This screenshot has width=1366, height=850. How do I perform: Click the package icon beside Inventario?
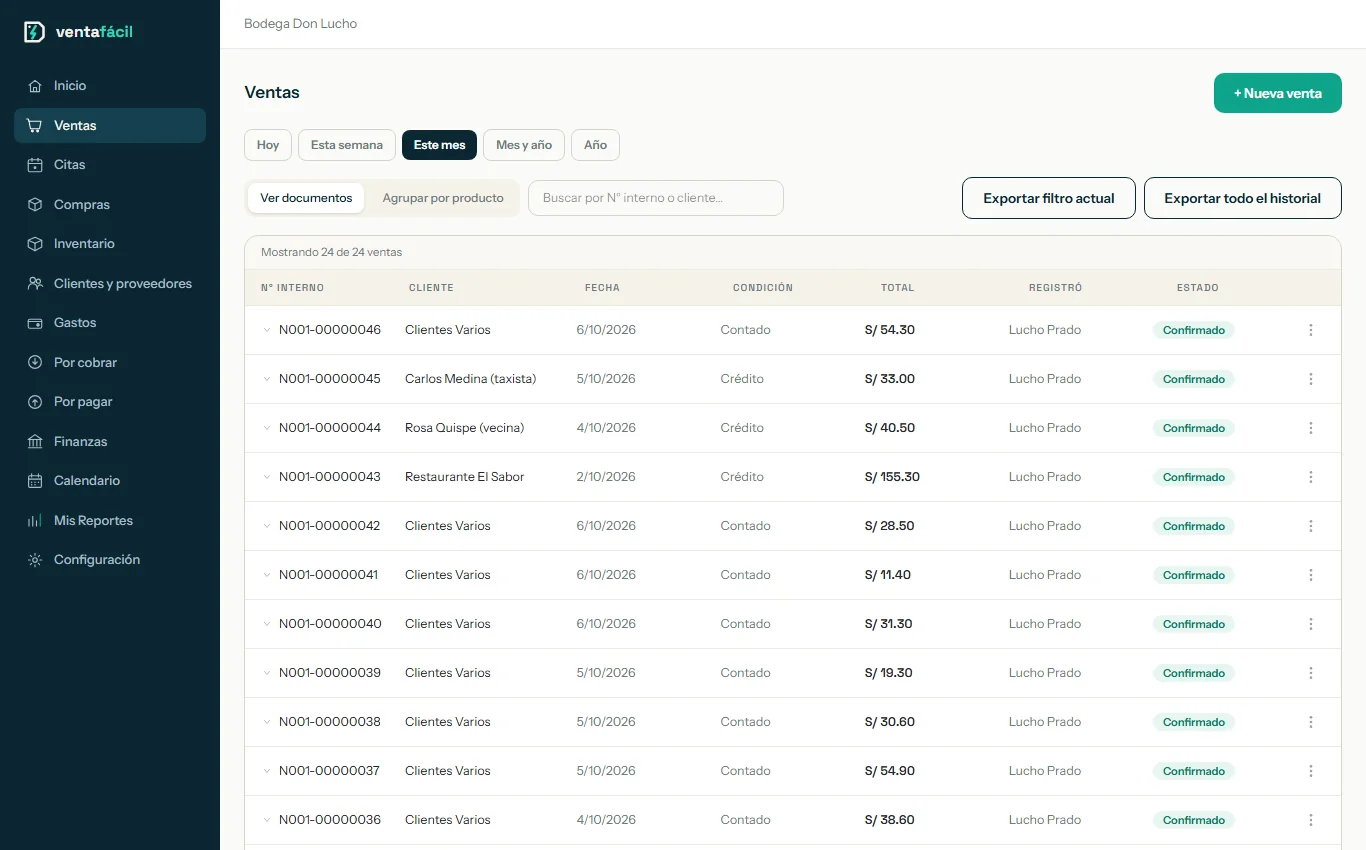point(35,244)
